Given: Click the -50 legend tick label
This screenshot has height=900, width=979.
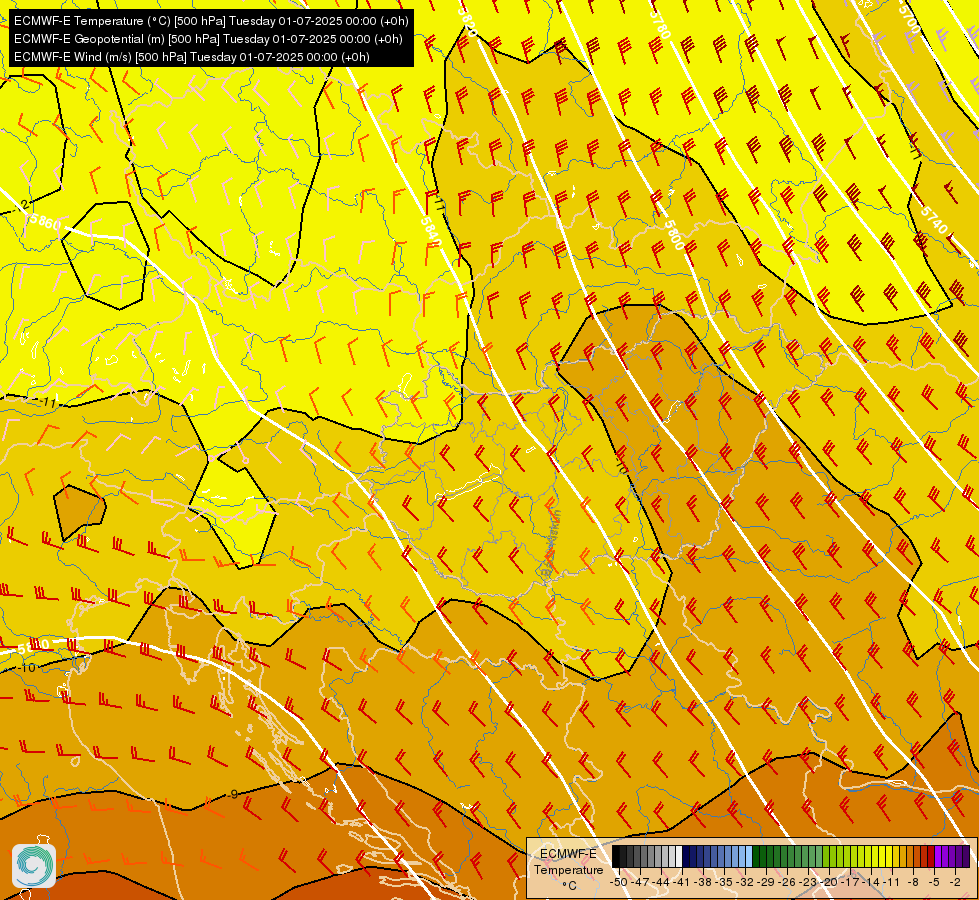Looking at the screenshot, I should [x=619, y=882].
